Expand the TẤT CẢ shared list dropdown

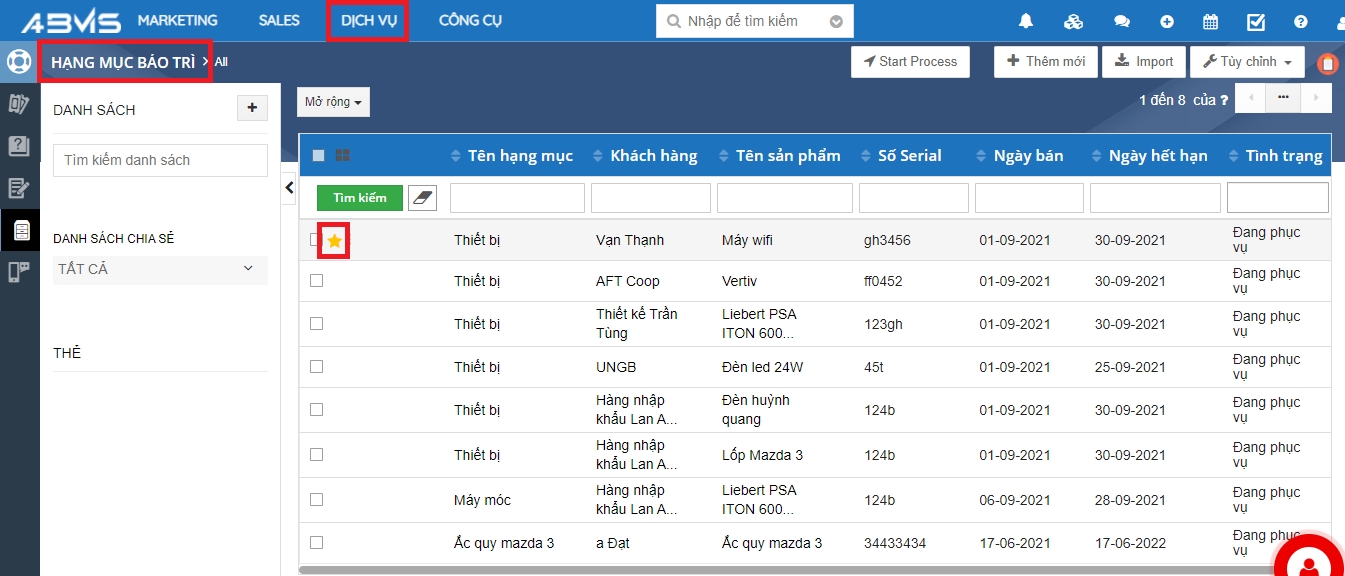pos(160,269)
